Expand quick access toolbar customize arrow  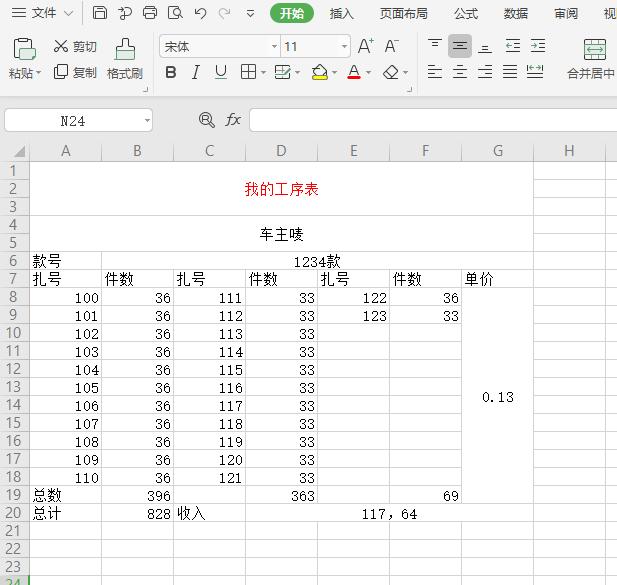250,14
